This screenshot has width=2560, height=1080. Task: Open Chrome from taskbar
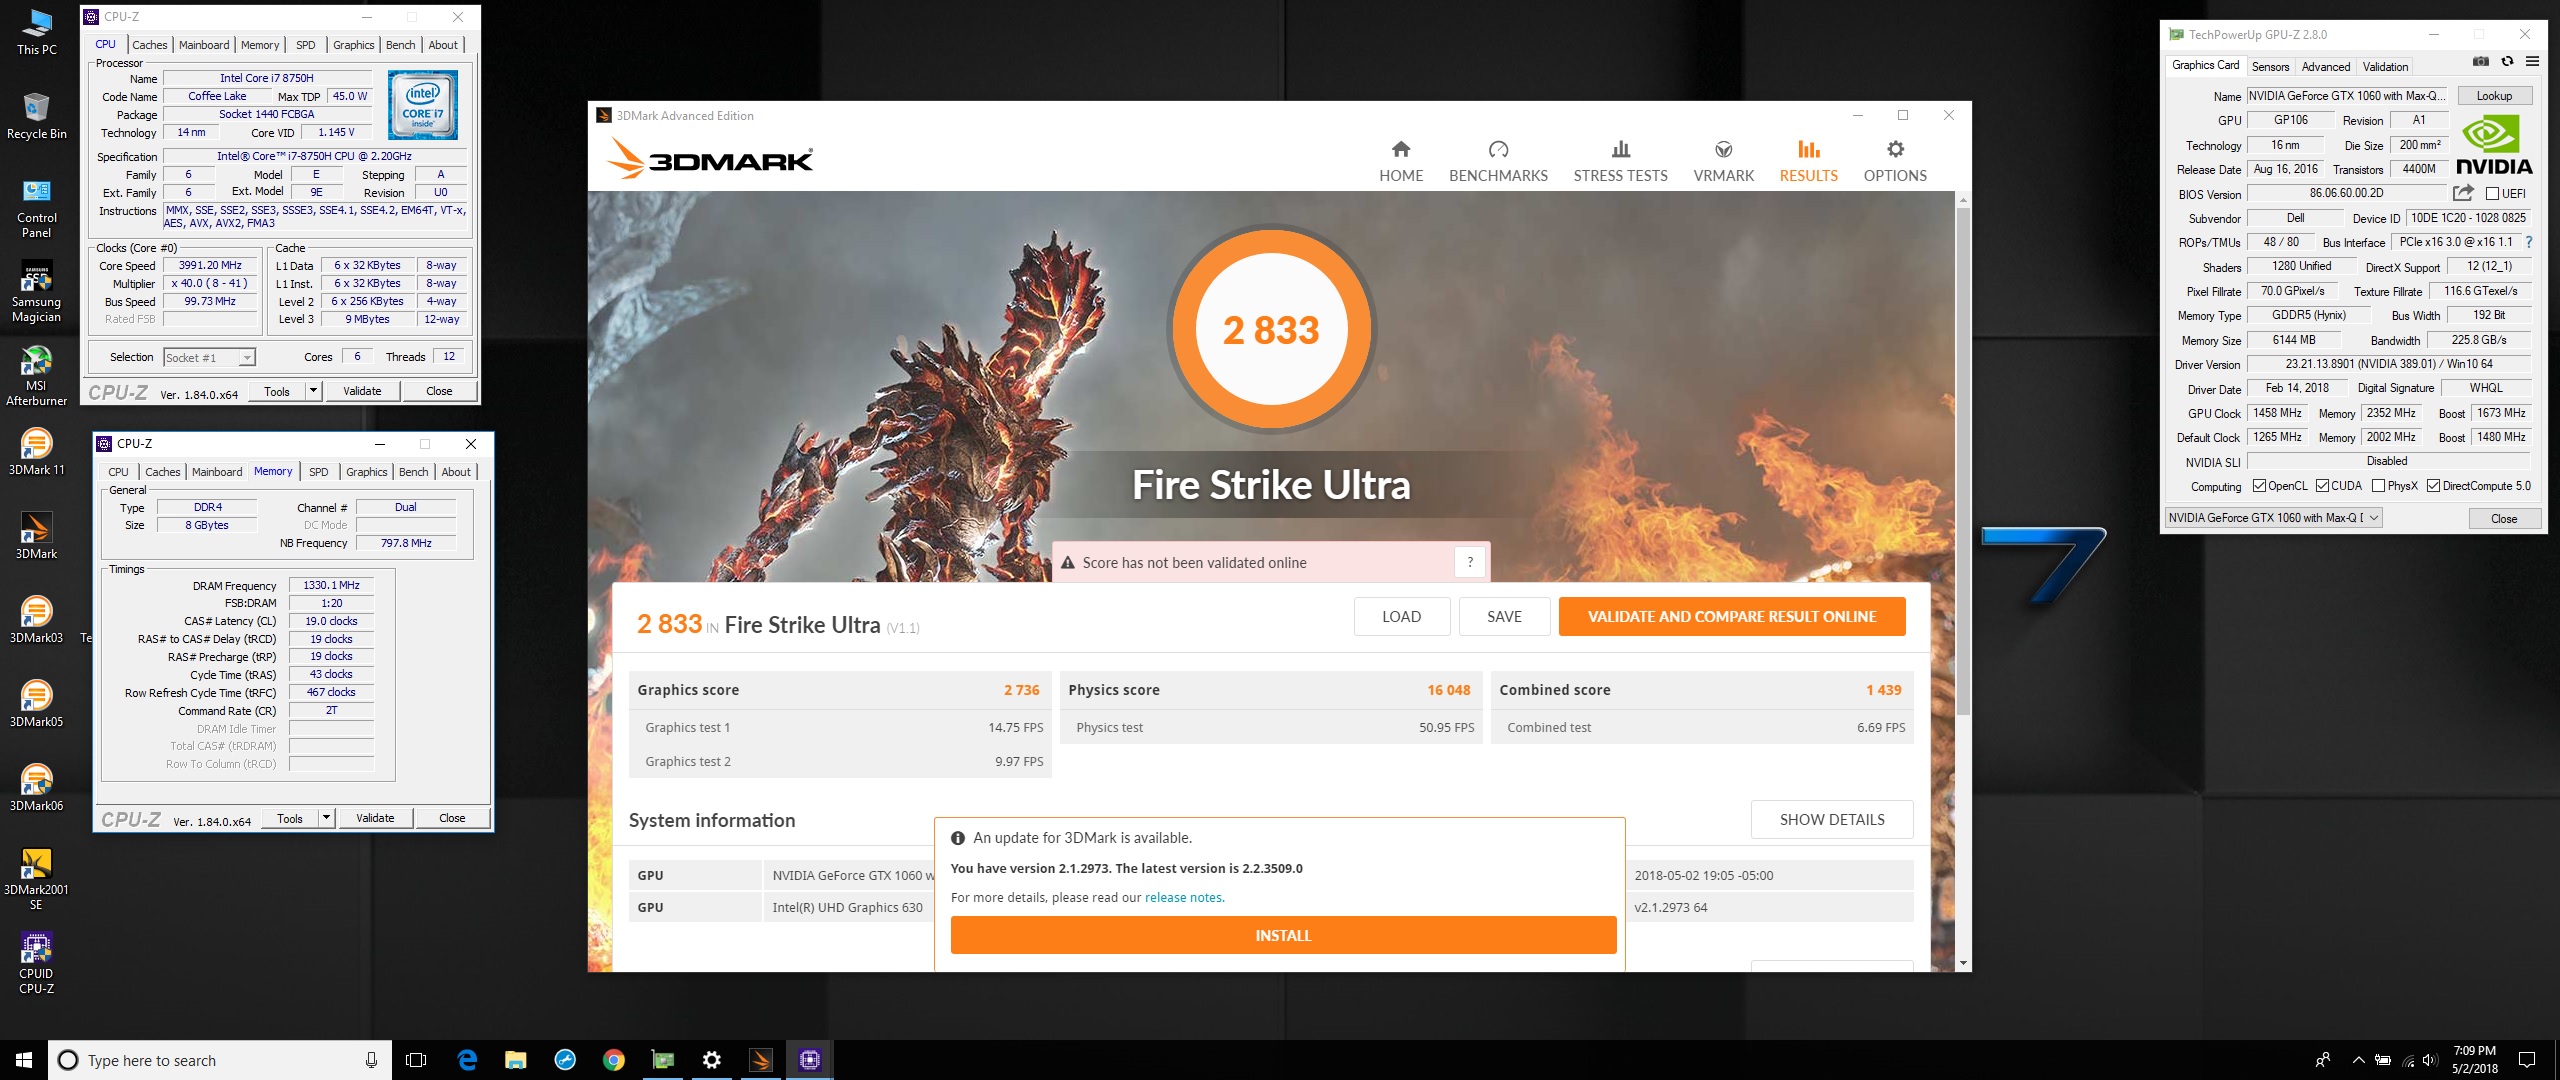click(x=614, y=1060)
